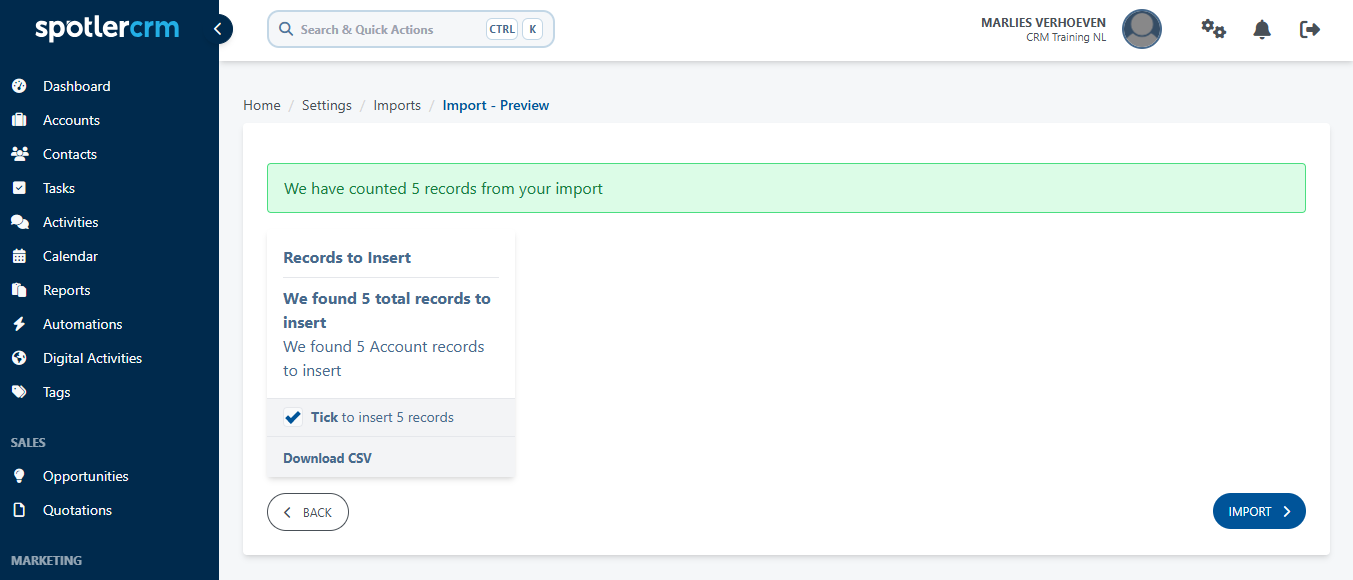Screen dimensions: 1353x580
Task: Go to Imports breadcrumb
Action: pyautogui.click(x=397, y=105)
